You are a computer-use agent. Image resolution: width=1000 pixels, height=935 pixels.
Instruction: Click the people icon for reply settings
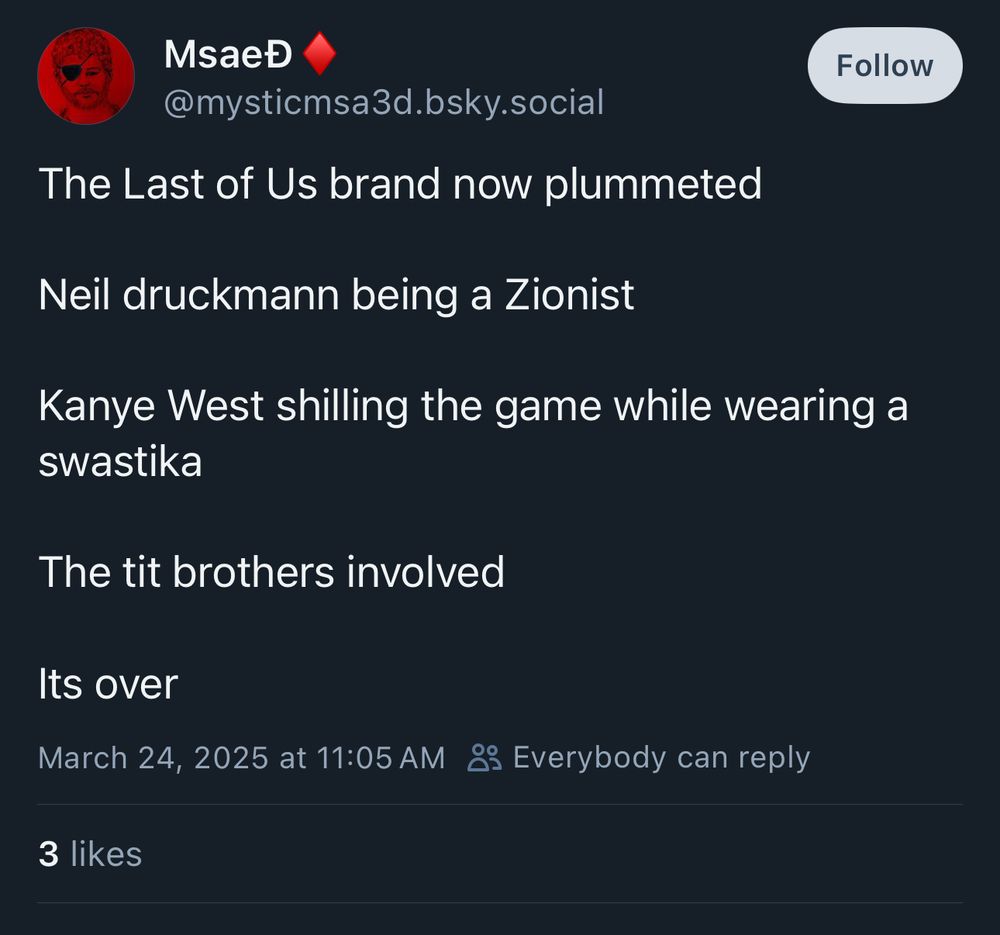pyautogui.click(x=485, y=757)
